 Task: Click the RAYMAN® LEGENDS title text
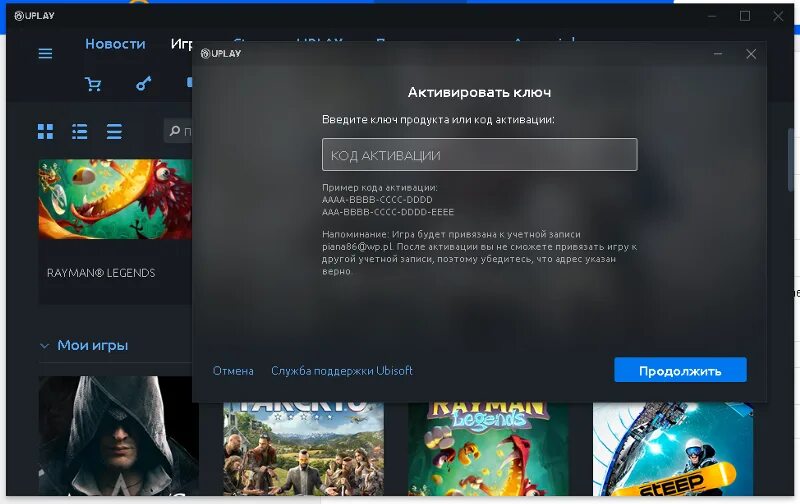pos(101,273)
